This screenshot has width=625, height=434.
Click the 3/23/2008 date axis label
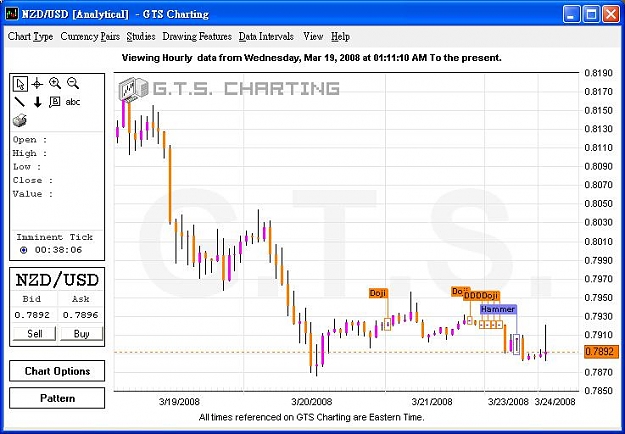click(508, 401)
